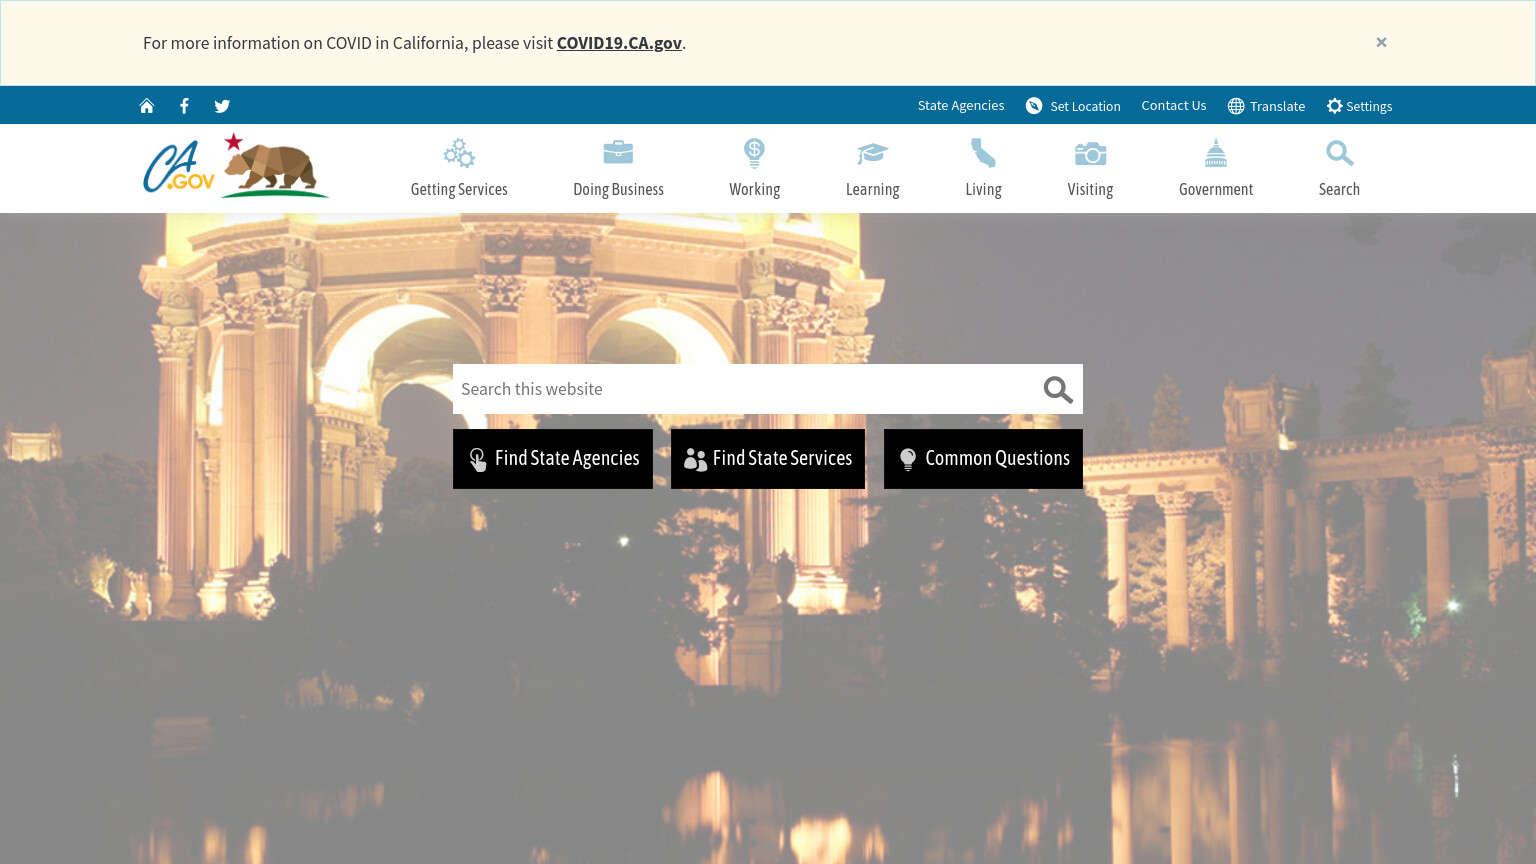Select Doing Business menu label

coord(618,189)
